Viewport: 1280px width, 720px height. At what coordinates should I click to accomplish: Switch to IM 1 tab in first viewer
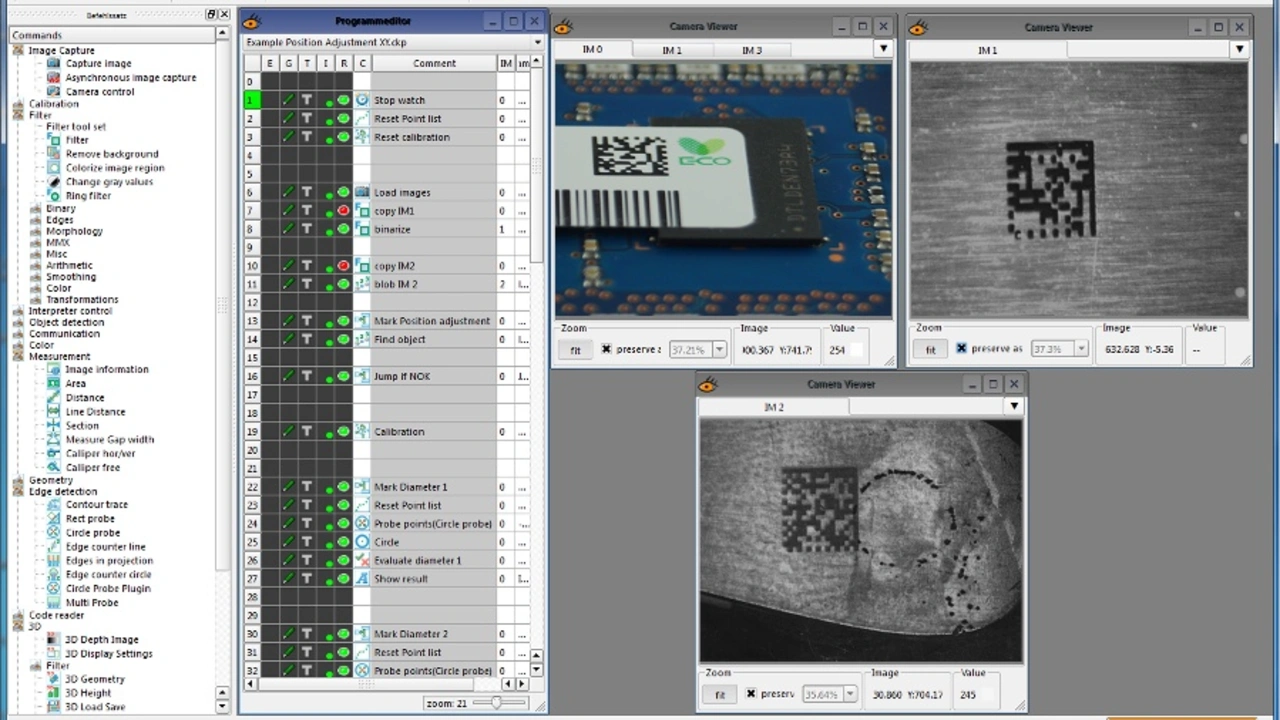[x=671, y=50]
